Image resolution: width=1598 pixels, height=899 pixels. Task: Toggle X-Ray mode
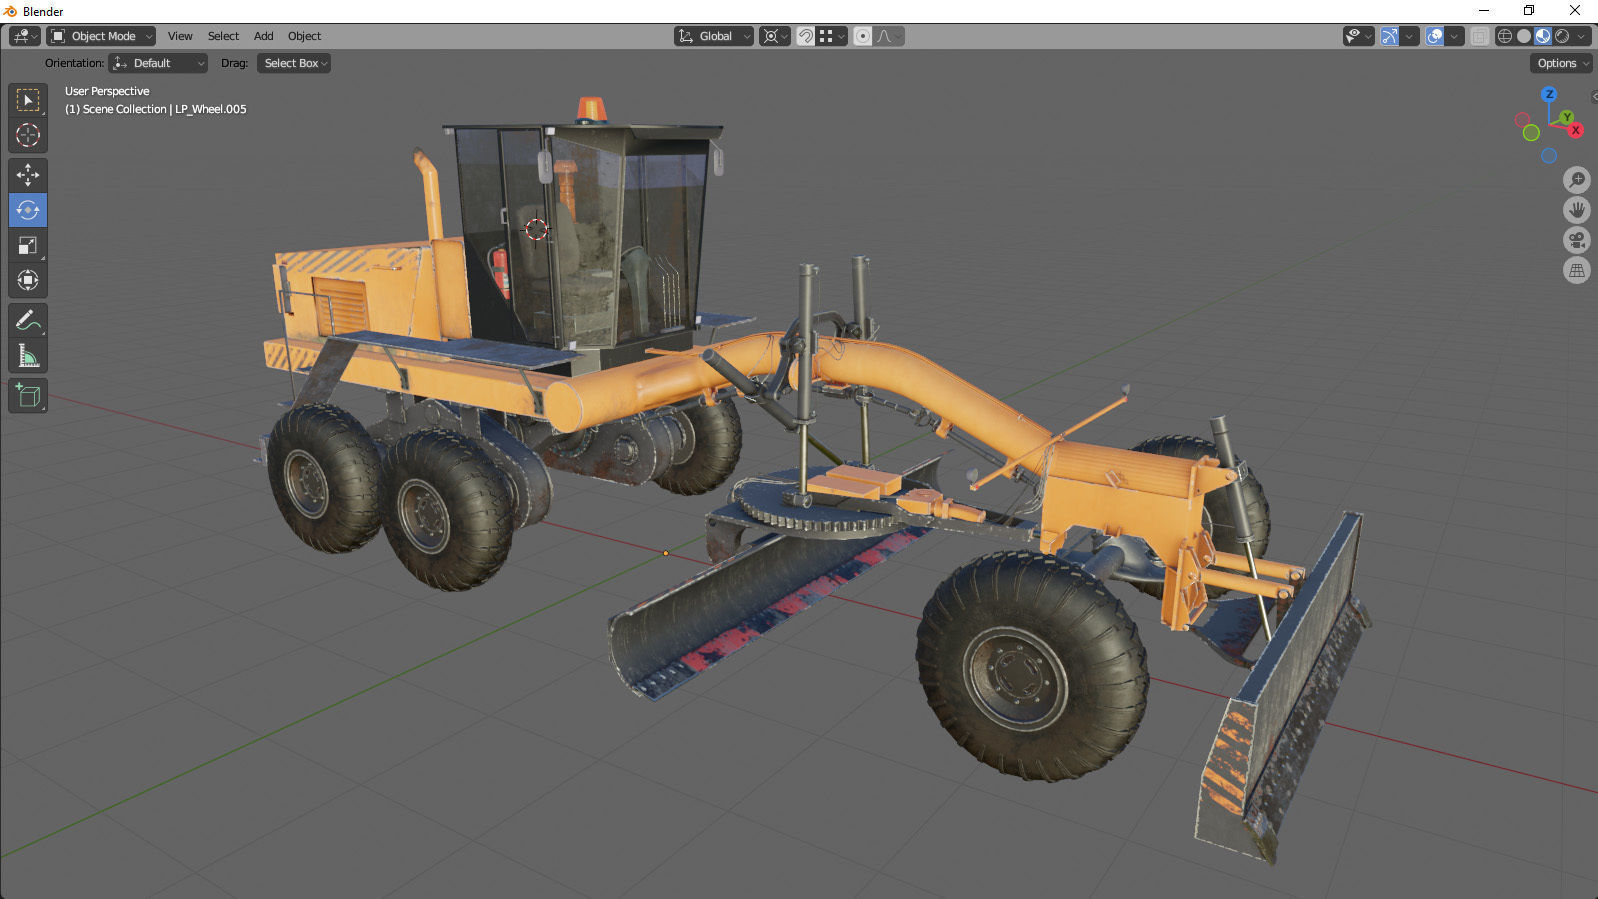pyautogui.click(x=1479, y=36)
